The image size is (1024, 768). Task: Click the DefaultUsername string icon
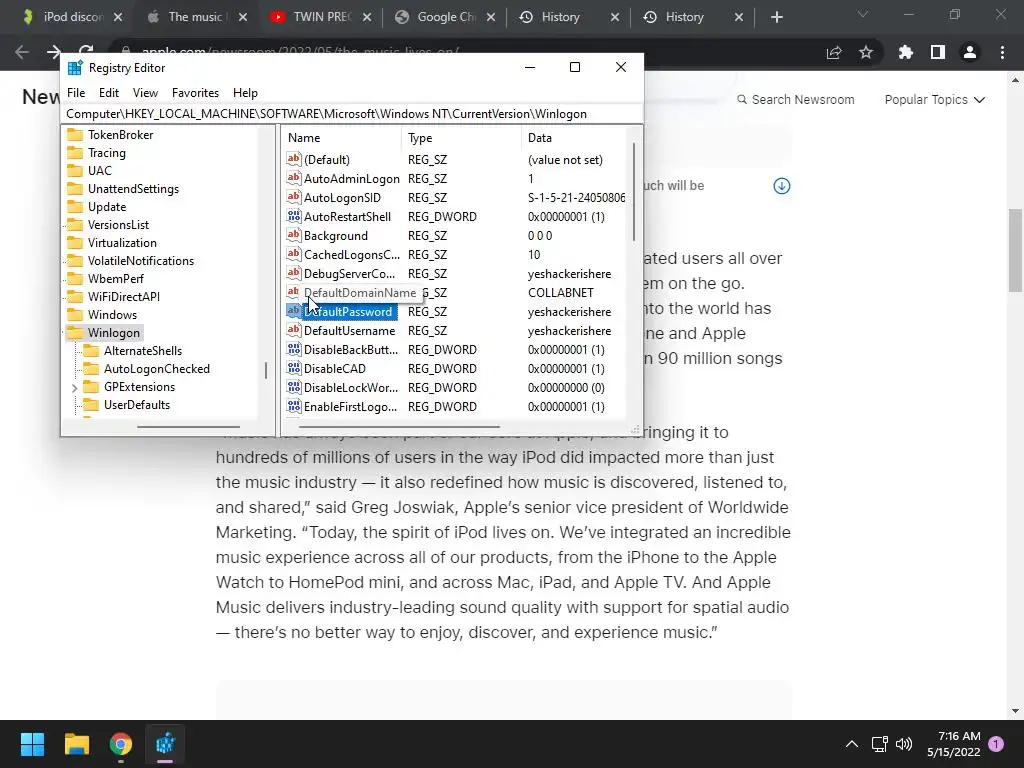(x=294, y=330)
